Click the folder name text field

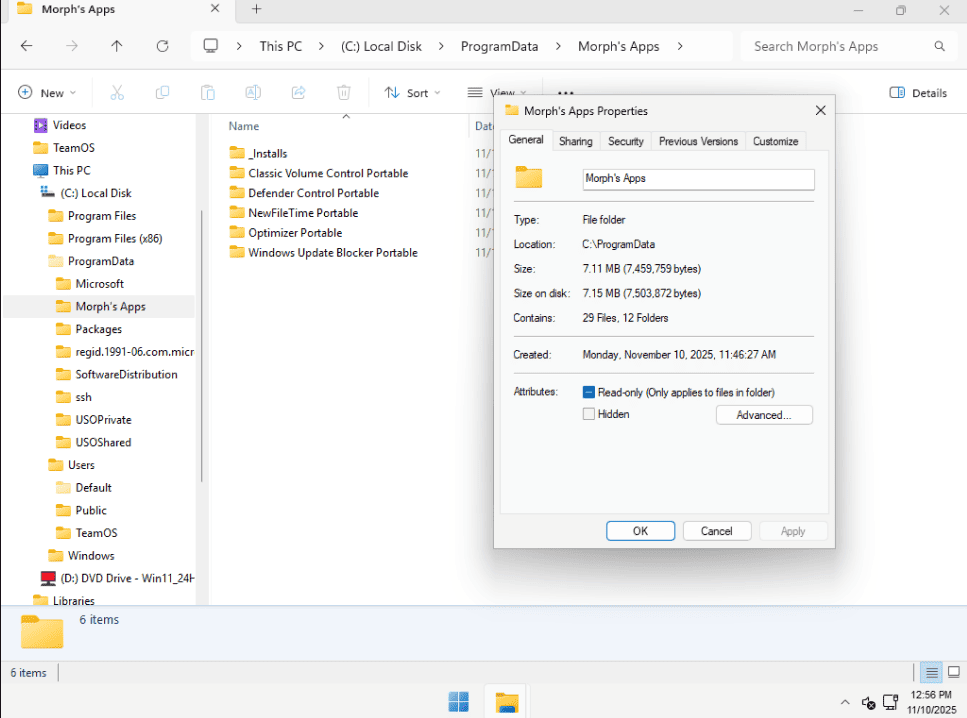pyautogui.click(x=698, y=179)
